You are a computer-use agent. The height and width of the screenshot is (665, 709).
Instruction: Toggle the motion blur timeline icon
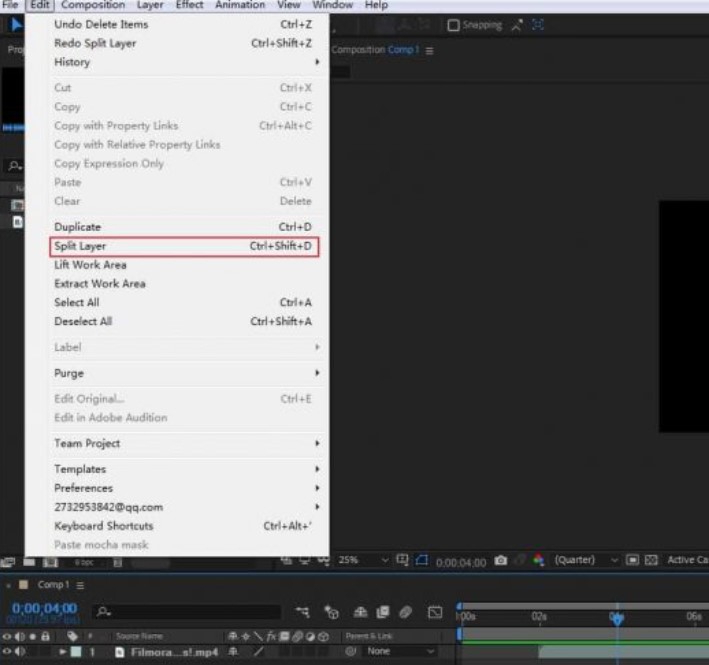[406, 612]
